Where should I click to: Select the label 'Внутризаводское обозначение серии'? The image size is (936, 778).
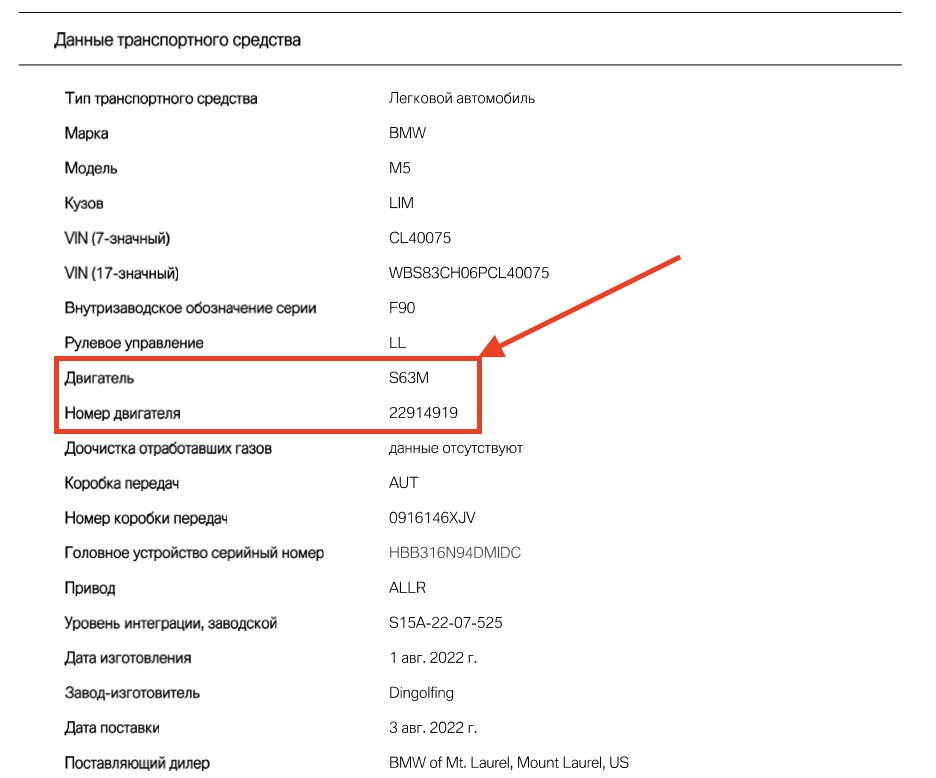190,308
